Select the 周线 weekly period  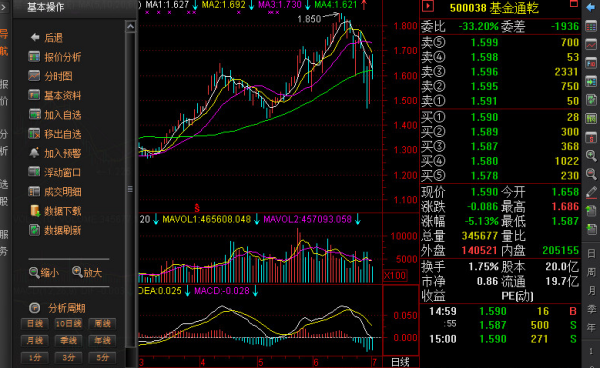102,324
